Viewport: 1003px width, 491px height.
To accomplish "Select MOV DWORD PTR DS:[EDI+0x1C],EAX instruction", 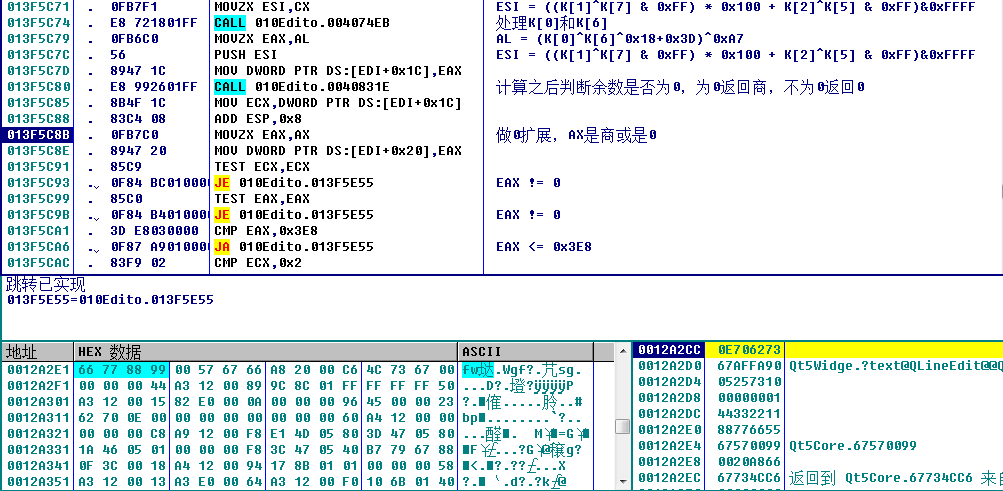I will pyautogui.click(x=338, y=71).
